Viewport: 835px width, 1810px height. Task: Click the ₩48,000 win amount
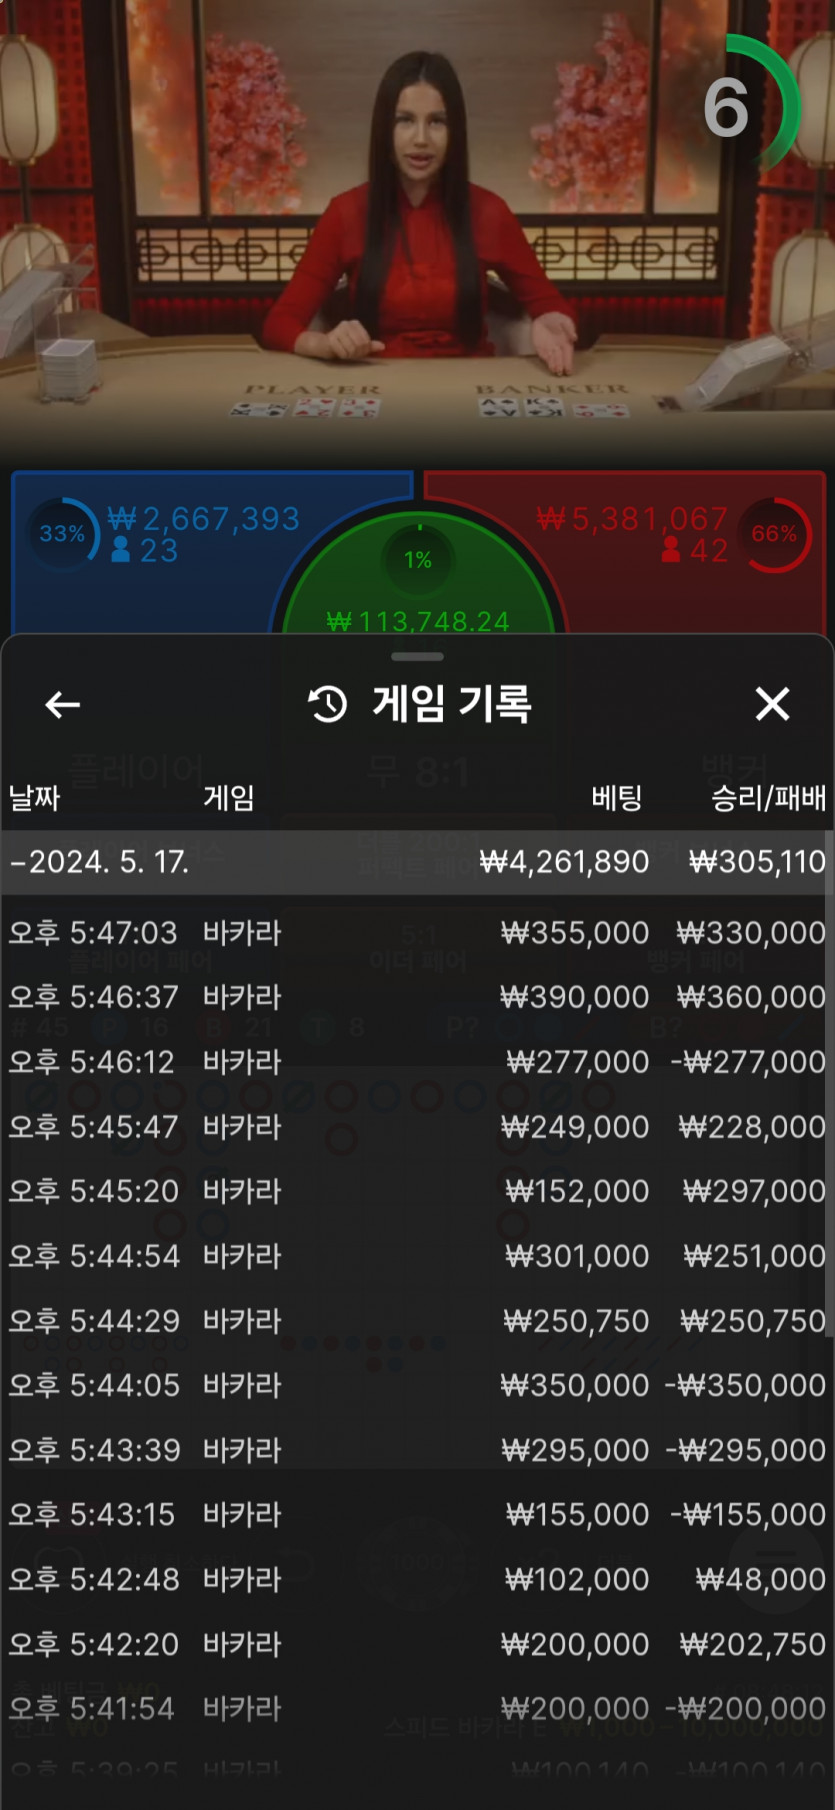tap(761, 1579)
